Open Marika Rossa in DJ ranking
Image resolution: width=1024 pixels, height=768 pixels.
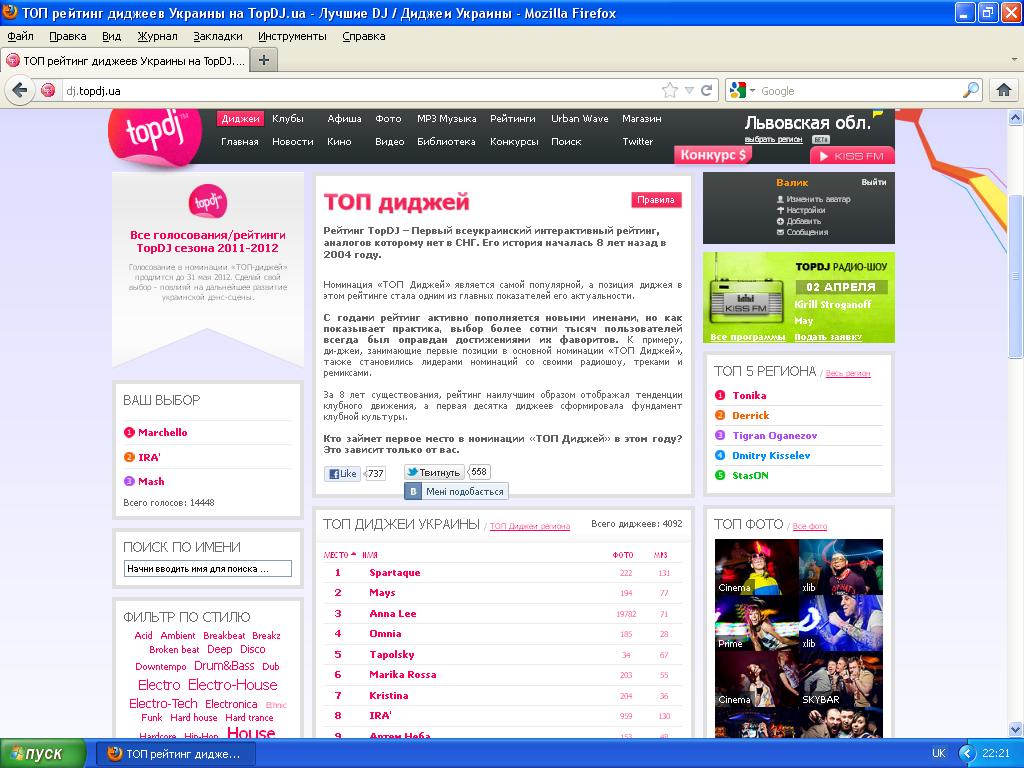tap(402, 675)
